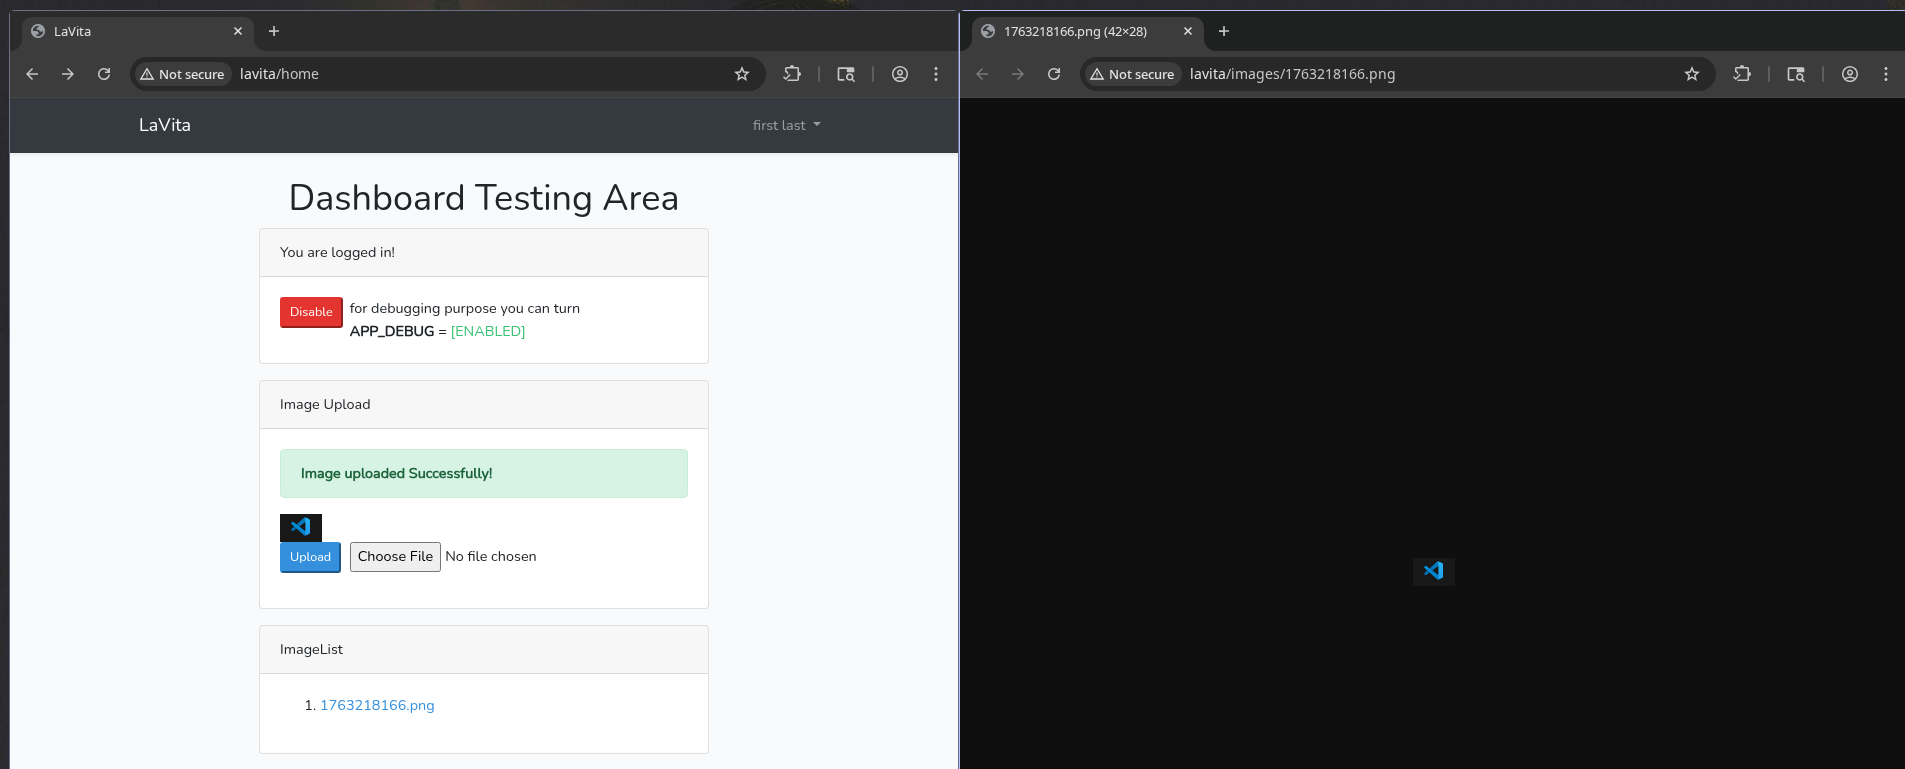Select the LaVita browser tab

tap(130, 31)
